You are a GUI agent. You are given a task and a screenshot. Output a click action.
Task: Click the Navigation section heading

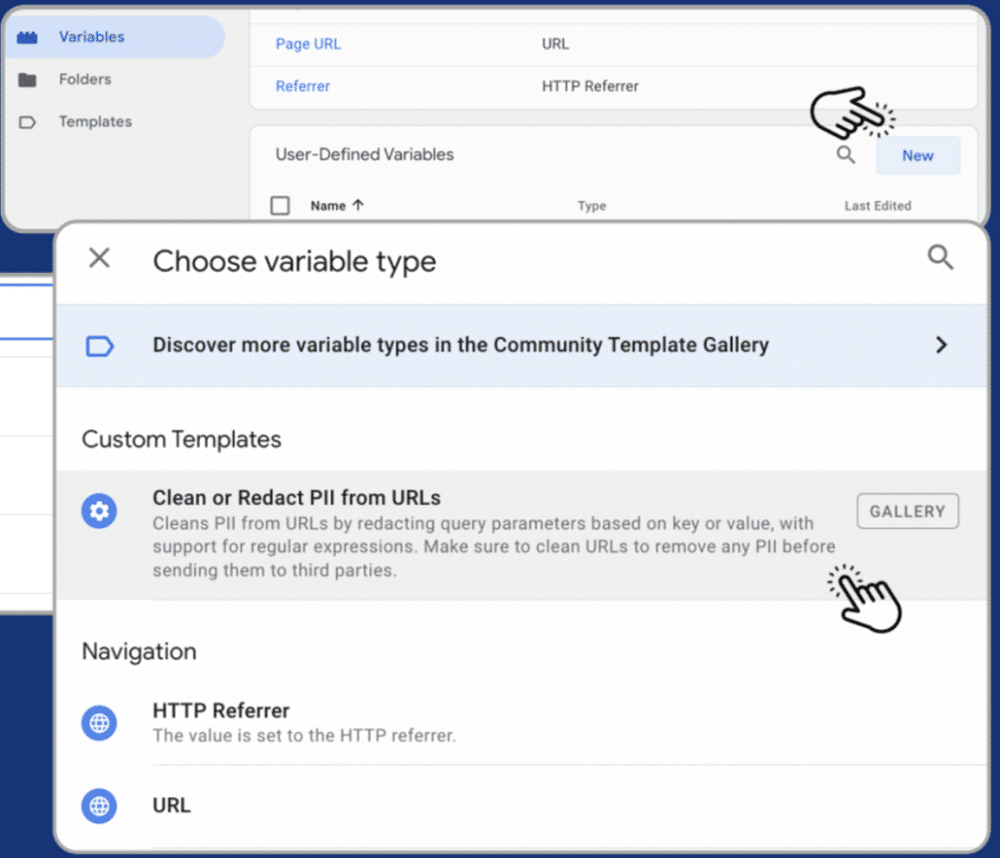(139, 651)
